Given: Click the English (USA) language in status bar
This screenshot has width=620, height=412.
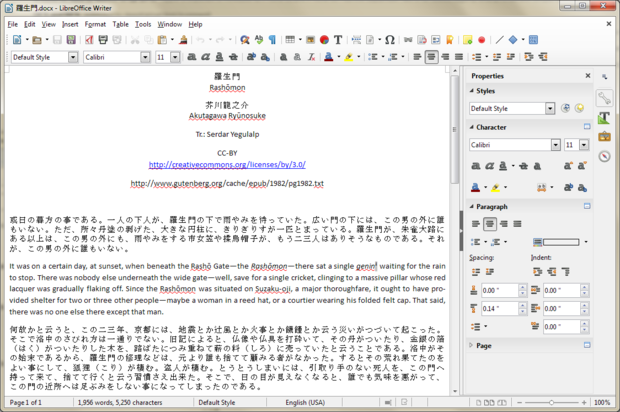Looking at the screenshot, I should click(x=305, y=402).
